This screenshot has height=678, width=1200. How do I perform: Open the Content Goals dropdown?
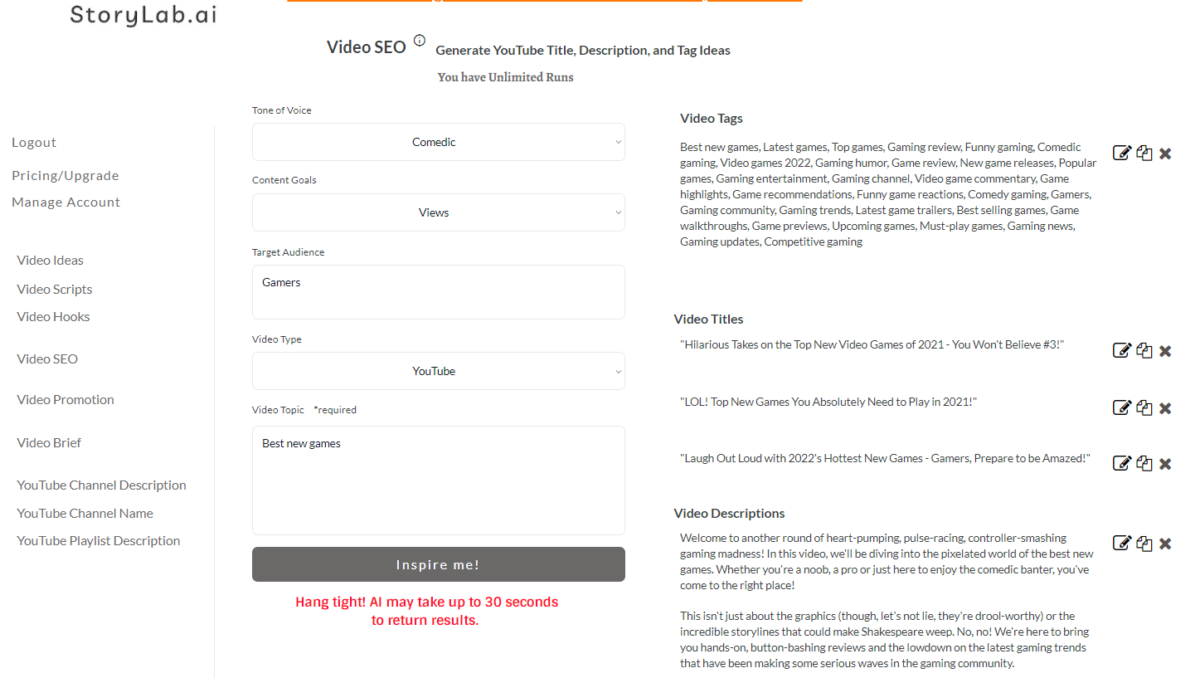[438, 211]
